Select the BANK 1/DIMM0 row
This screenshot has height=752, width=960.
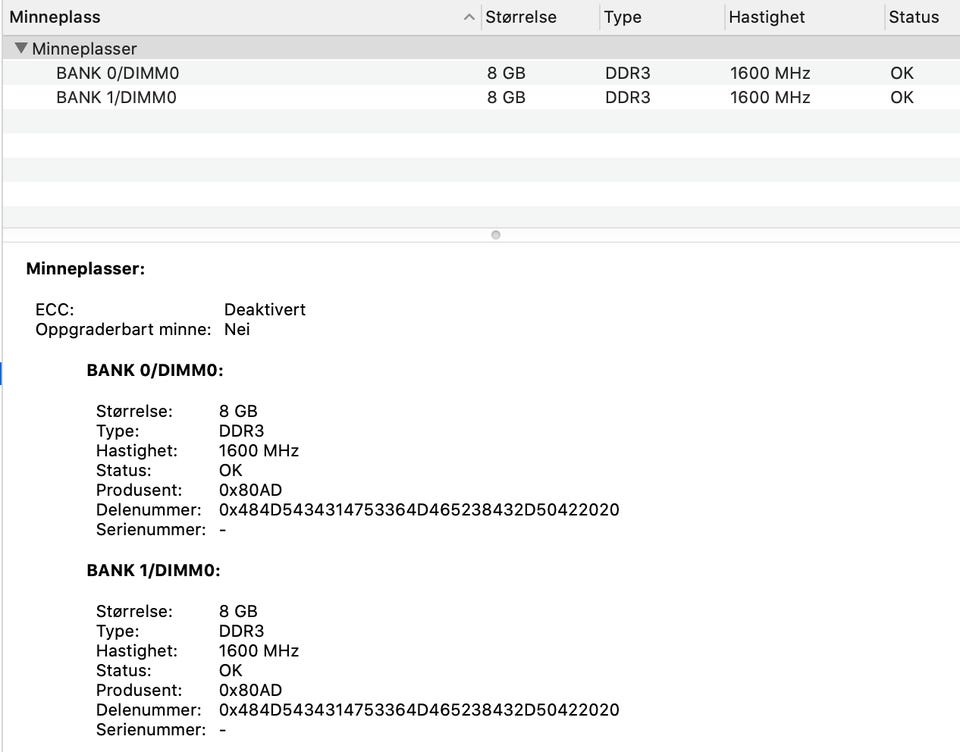481,97
